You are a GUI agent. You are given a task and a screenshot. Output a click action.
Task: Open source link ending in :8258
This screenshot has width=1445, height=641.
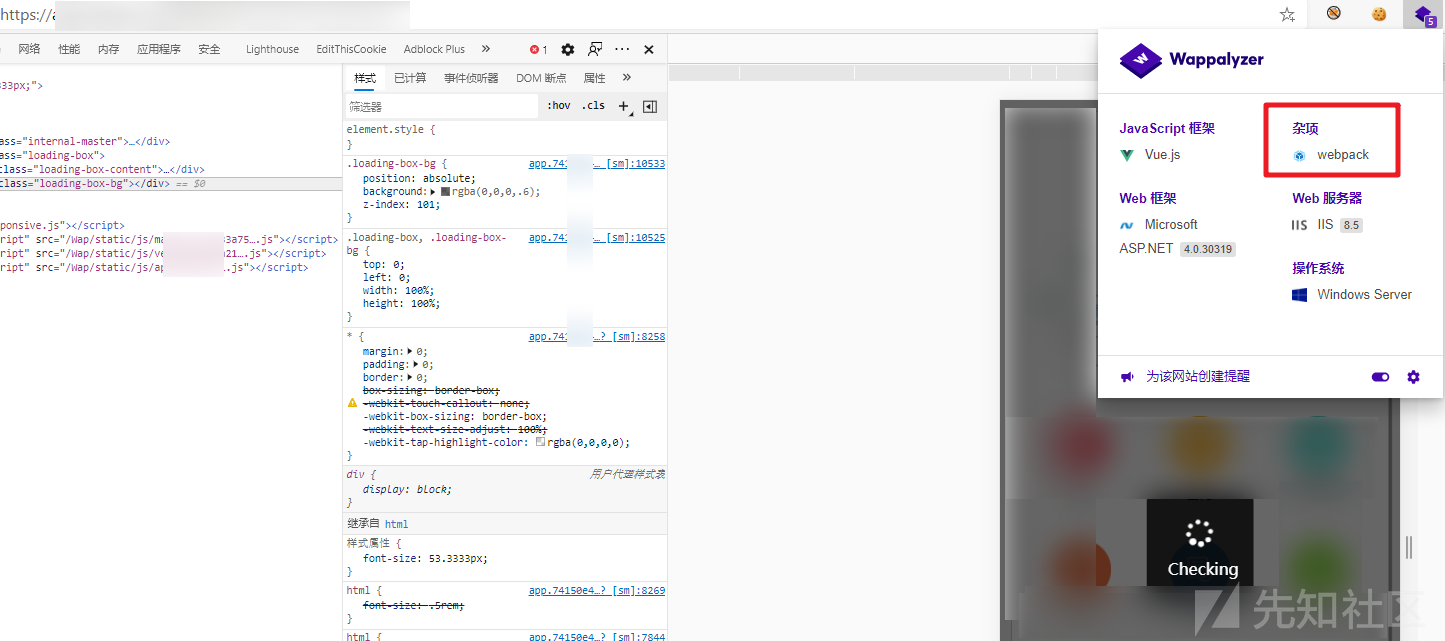[597, 338]
